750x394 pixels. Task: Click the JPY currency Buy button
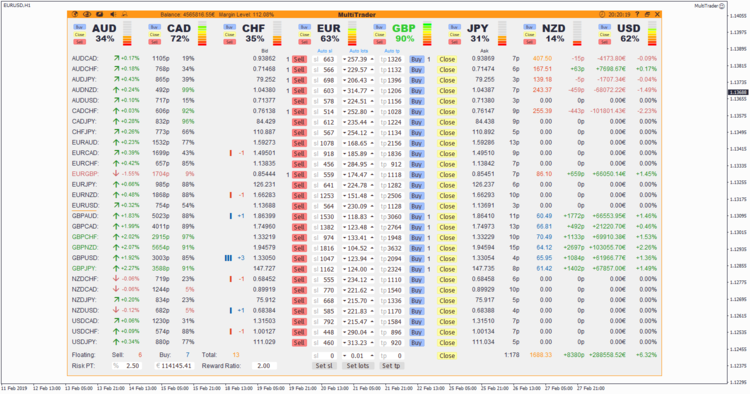(454, 27)
